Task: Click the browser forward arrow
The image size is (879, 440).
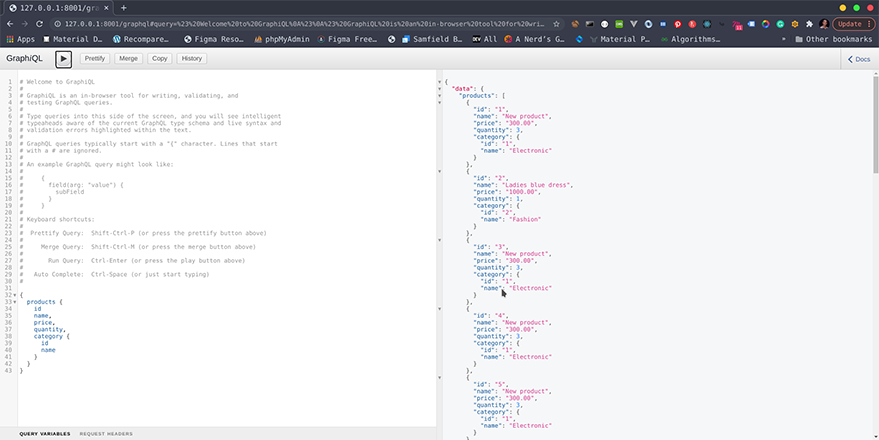Action: tap(25, 24)
